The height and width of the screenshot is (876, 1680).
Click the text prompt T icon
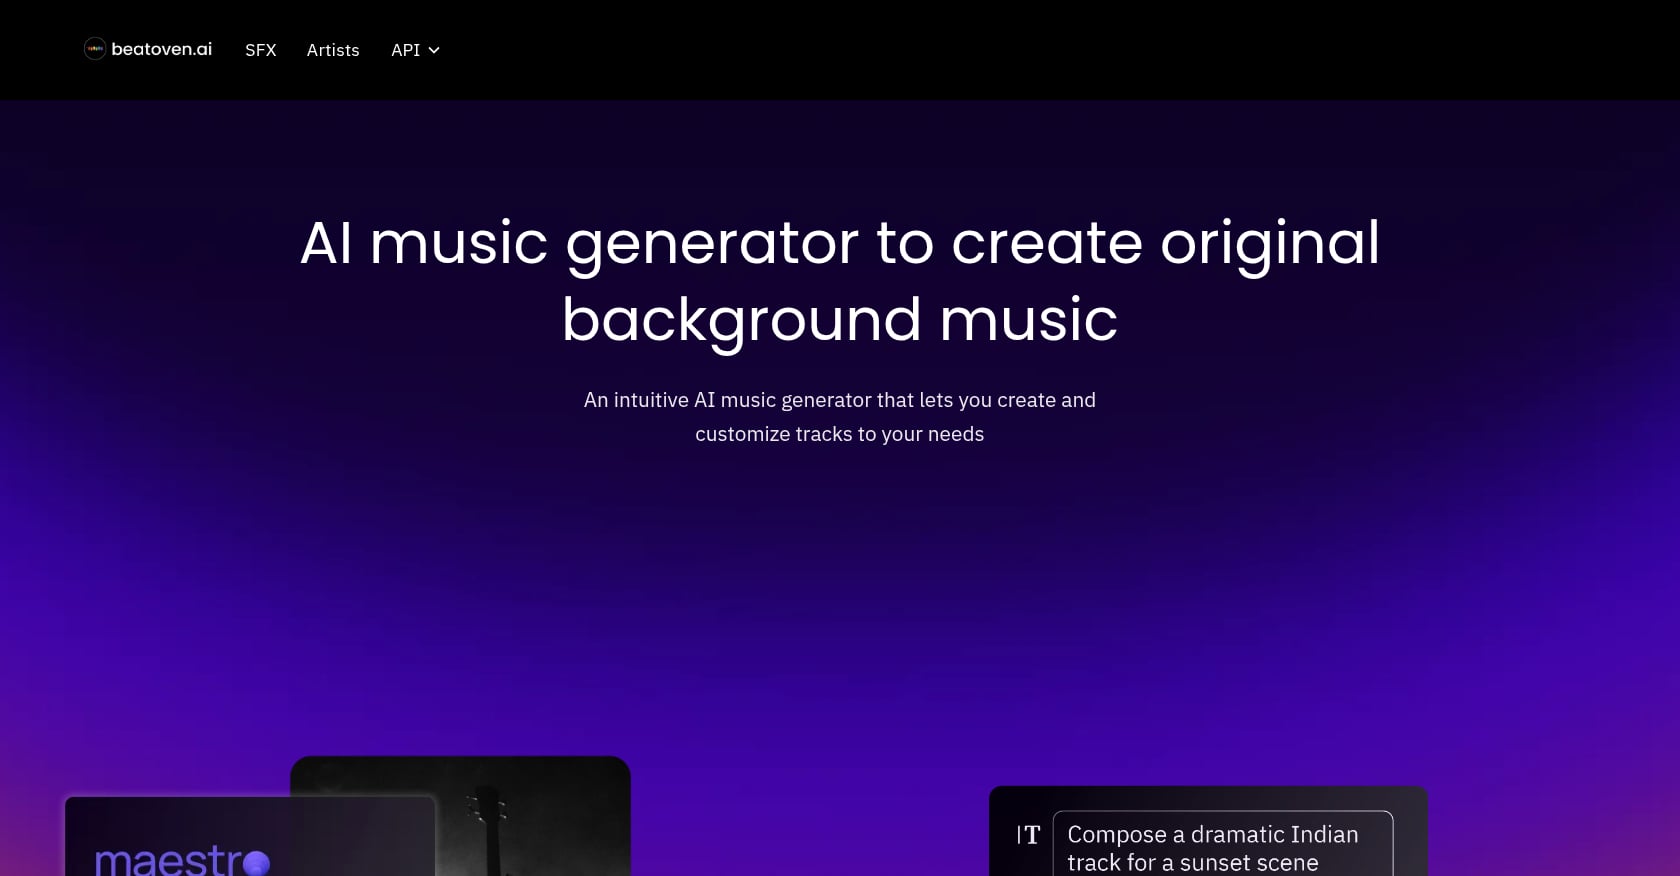[1029, 835]
